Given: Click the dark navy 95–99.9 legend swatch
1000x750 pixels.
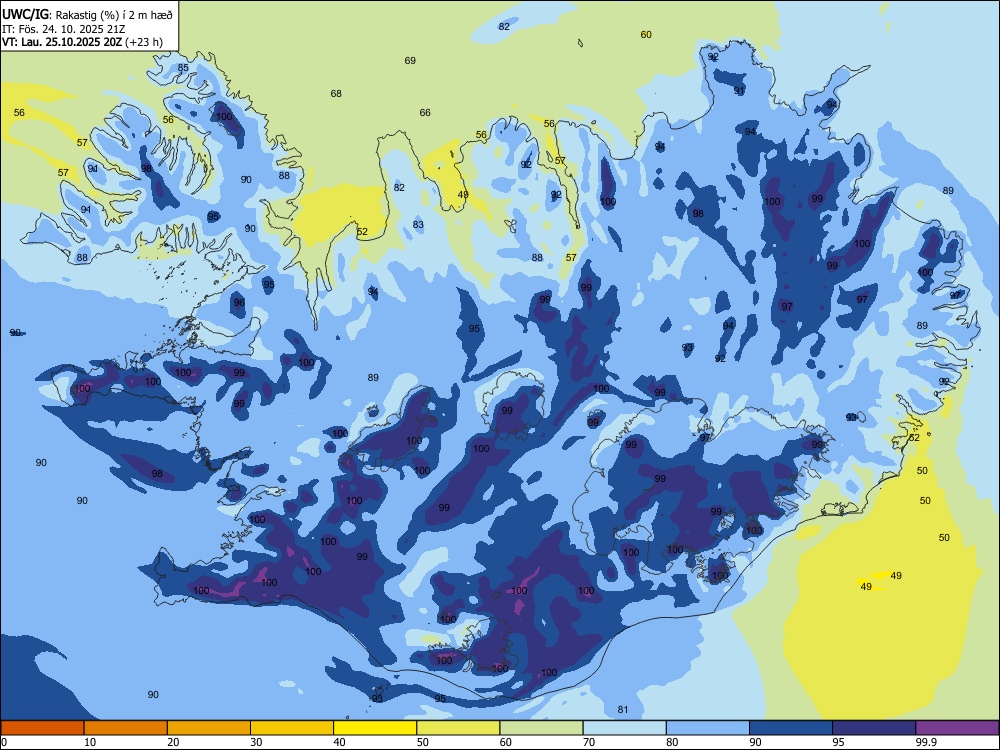Looking at the screenshot, I should 874,728.
